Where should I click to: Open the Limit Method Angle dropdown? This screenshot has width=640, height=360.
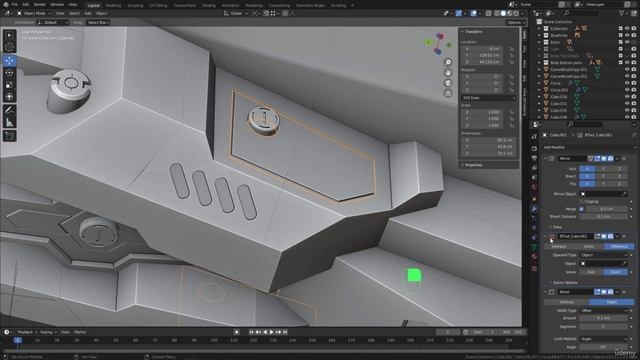[x=604, y=339]
